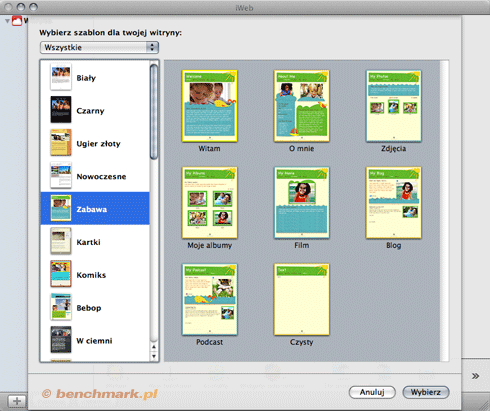Click the Kartki theme icon
Viewport: 490px width, 411px height.
[61, 241]
